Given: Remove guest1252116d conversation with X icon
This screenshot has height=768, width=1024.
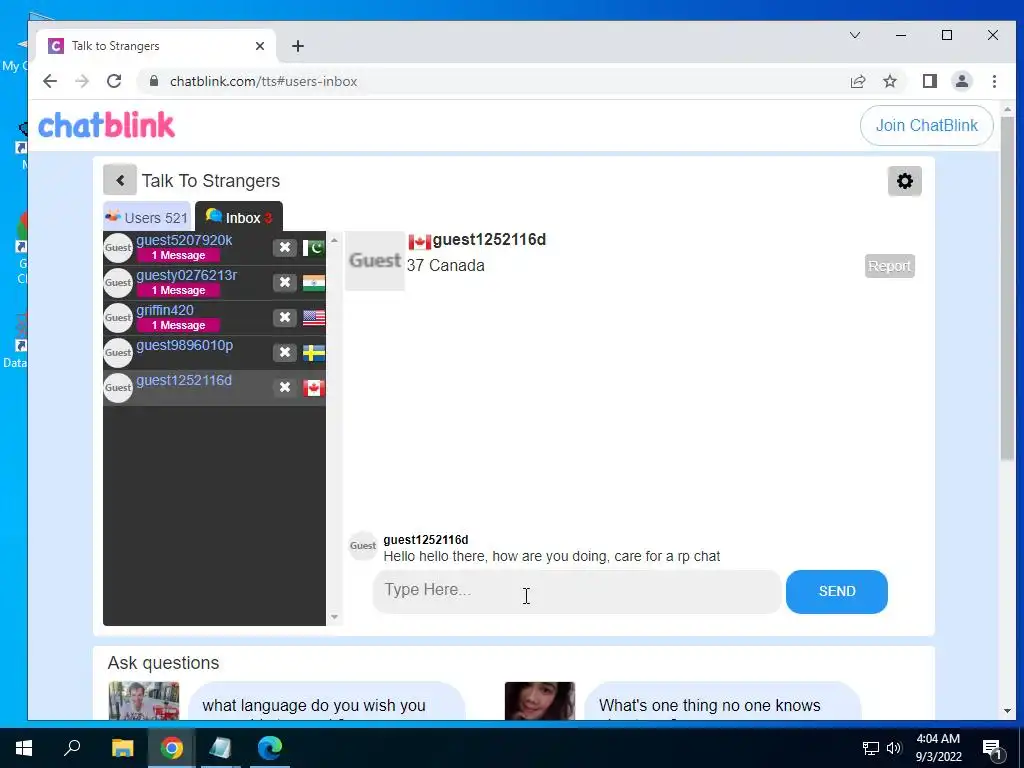Looking at the screenshot, I should [285, 387].
